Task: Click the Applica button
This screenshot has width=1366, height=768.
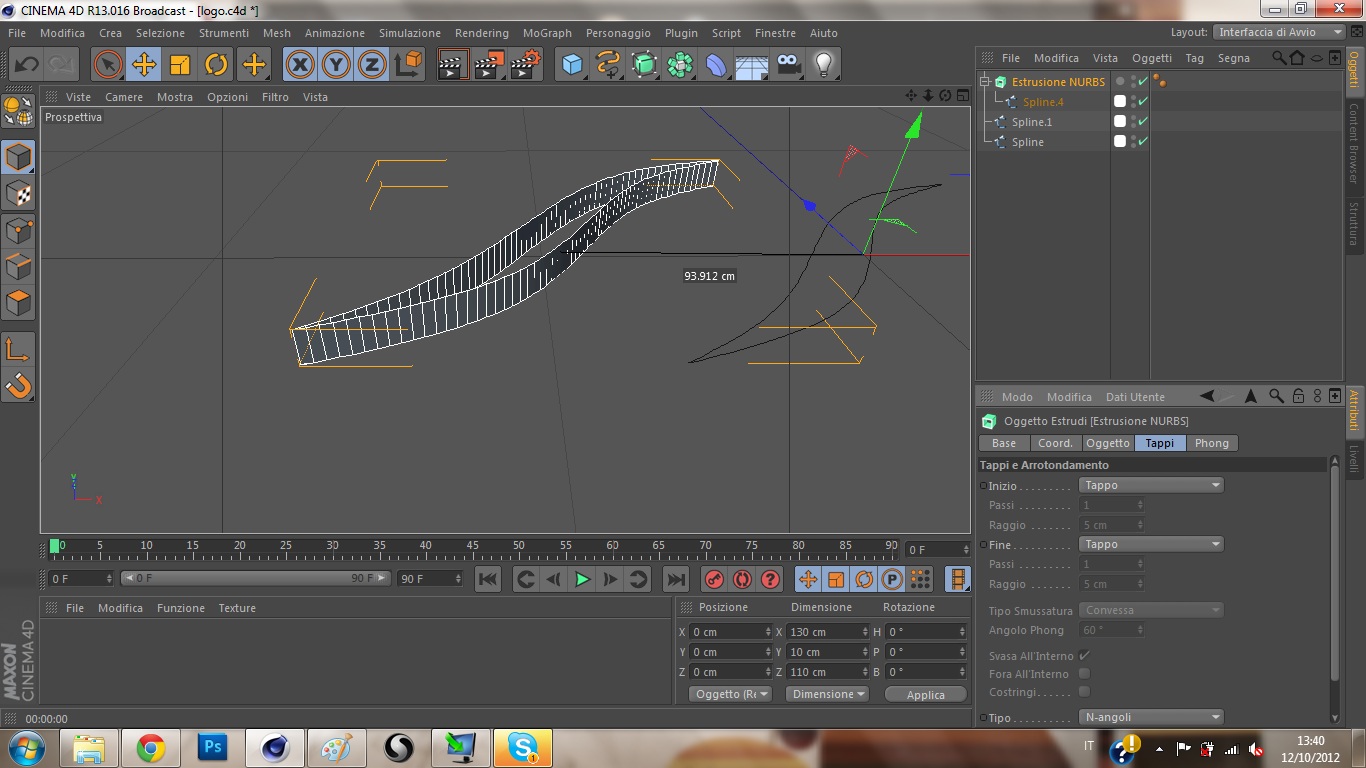Action: [x=925, y=694]
